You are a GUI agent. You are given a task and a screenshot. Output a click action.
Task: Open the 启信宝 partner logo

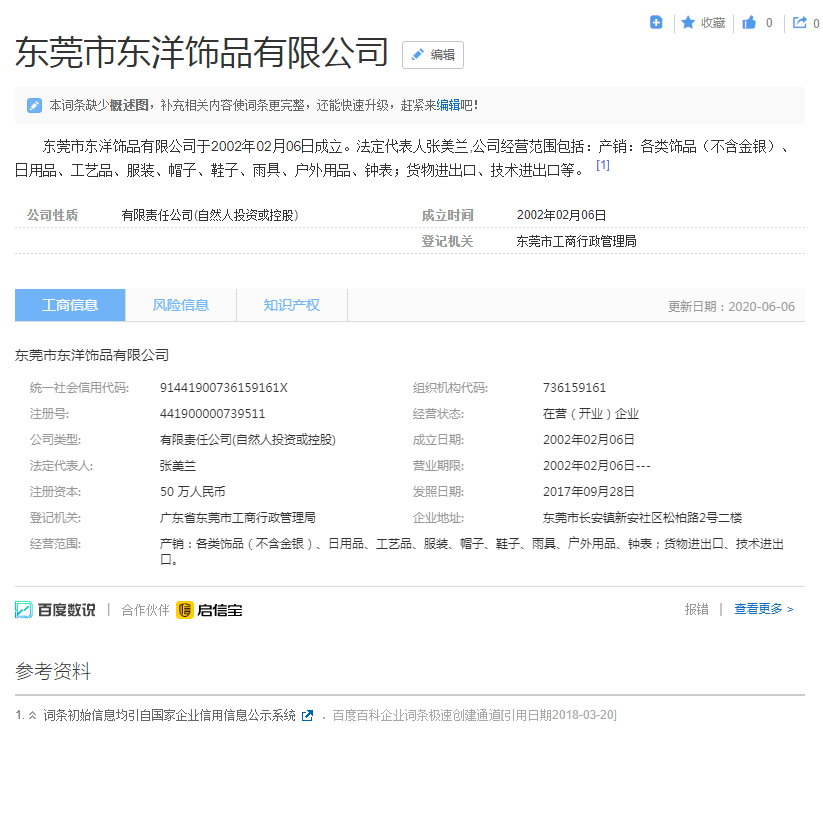[x=209, y=610]
